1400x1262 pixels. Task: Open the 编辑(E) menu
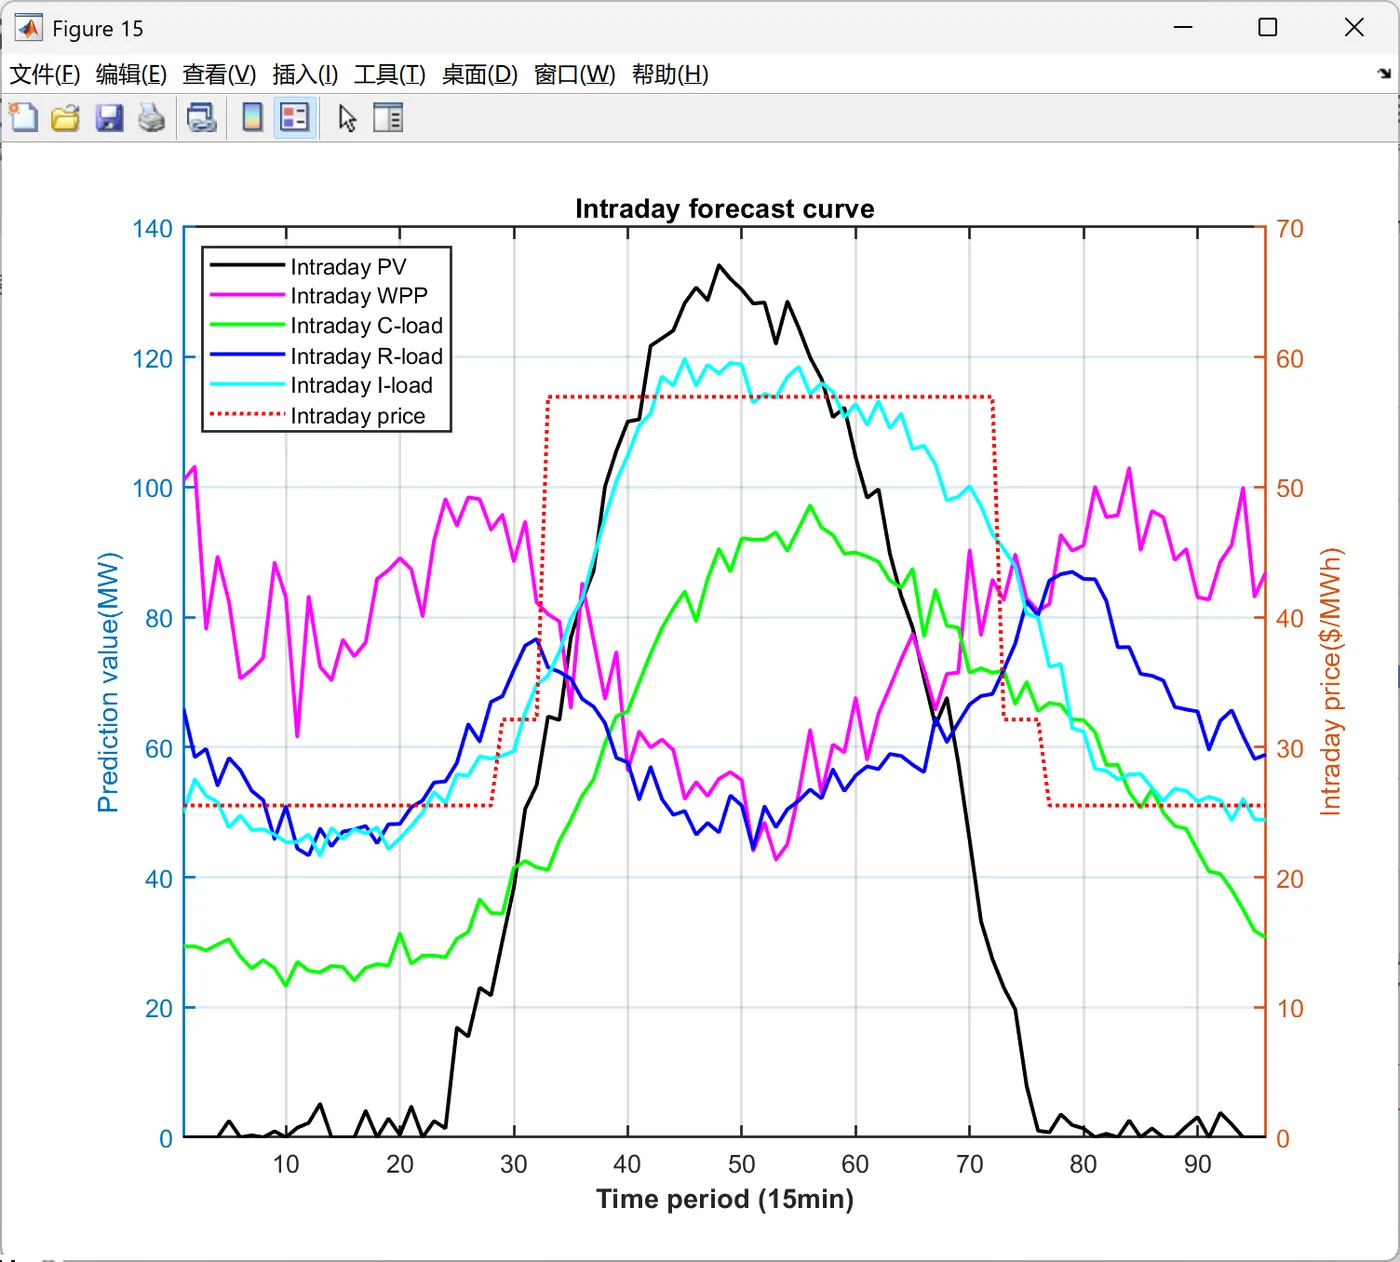[x=131, y=75]
